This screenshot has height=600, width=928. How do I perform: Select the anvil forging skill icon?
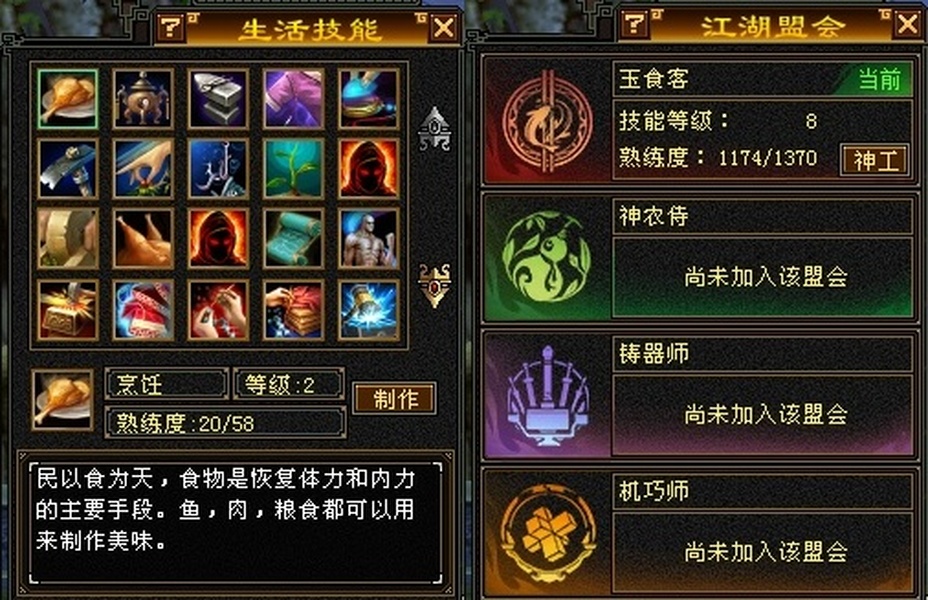(x=218, y=99)
